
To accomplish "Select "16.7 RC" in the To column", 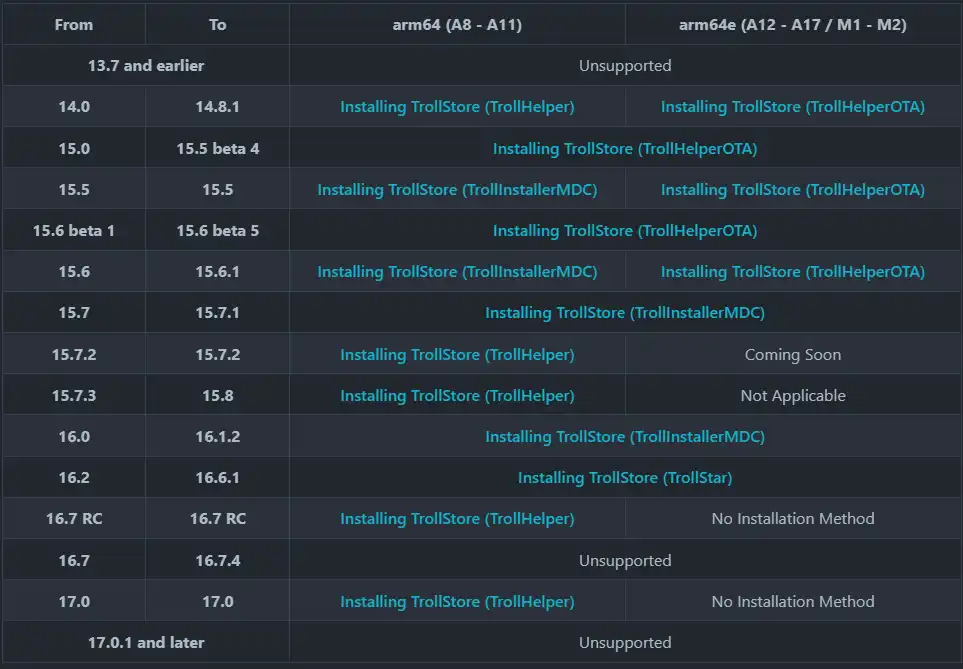I will [x=217, y=518].
